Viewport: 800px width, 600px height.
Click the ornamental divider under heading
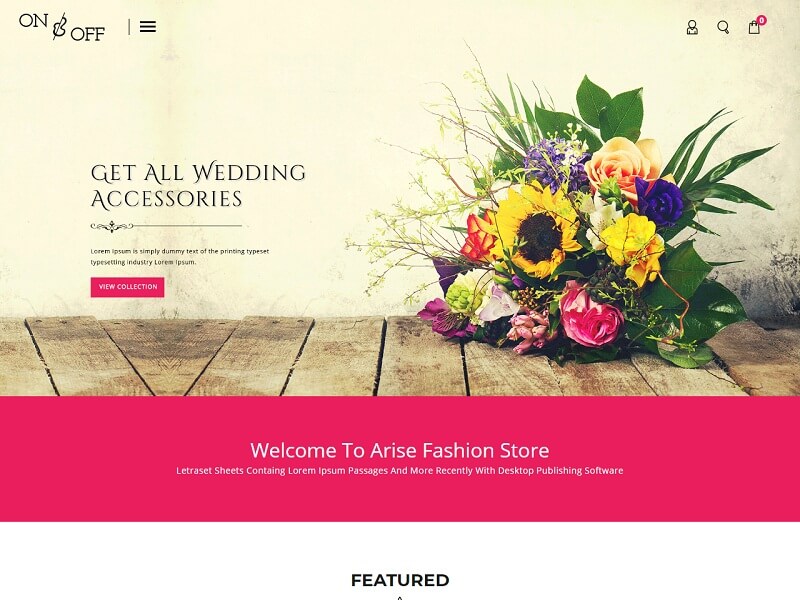pos(166,226)
